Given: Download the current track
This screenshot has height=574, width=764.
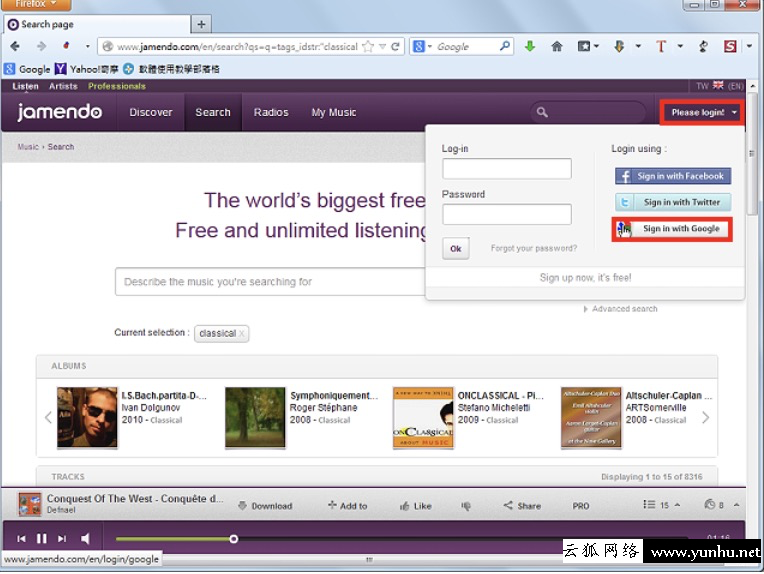Looking at the screenshot, I should [265, 506].
